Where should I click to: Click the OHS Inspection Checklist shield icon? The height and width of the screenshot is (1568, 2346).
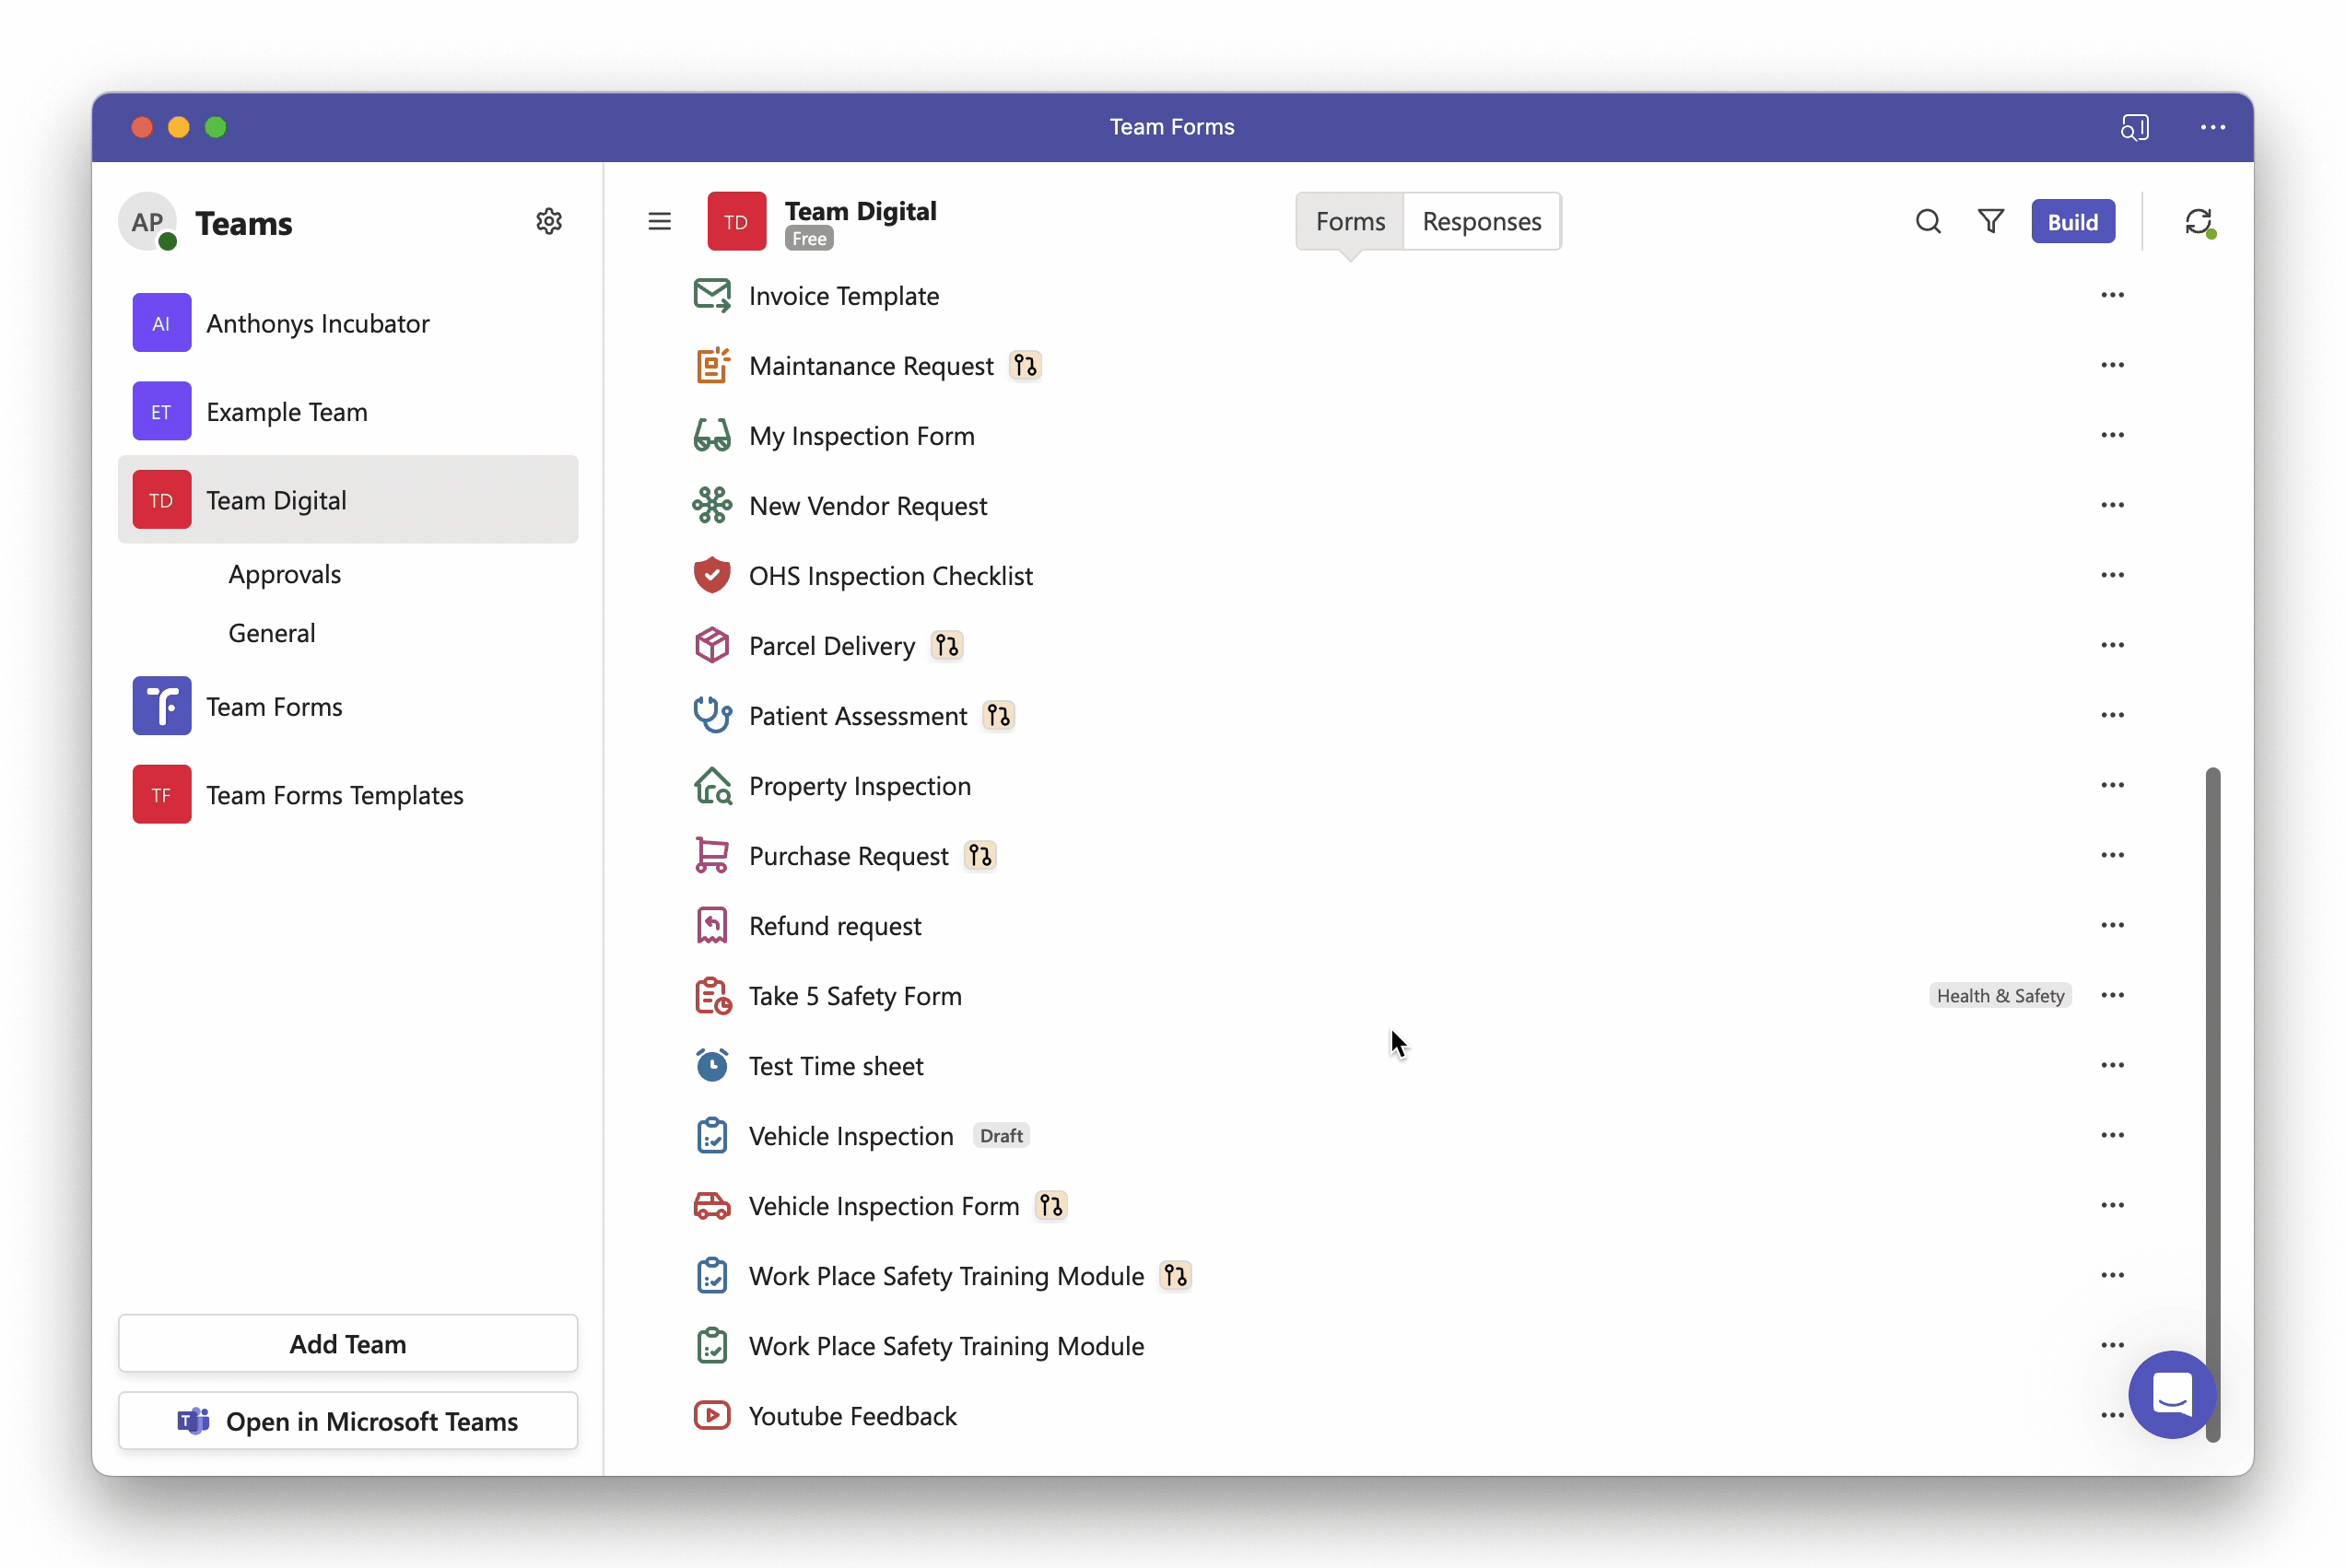(712, 575)
